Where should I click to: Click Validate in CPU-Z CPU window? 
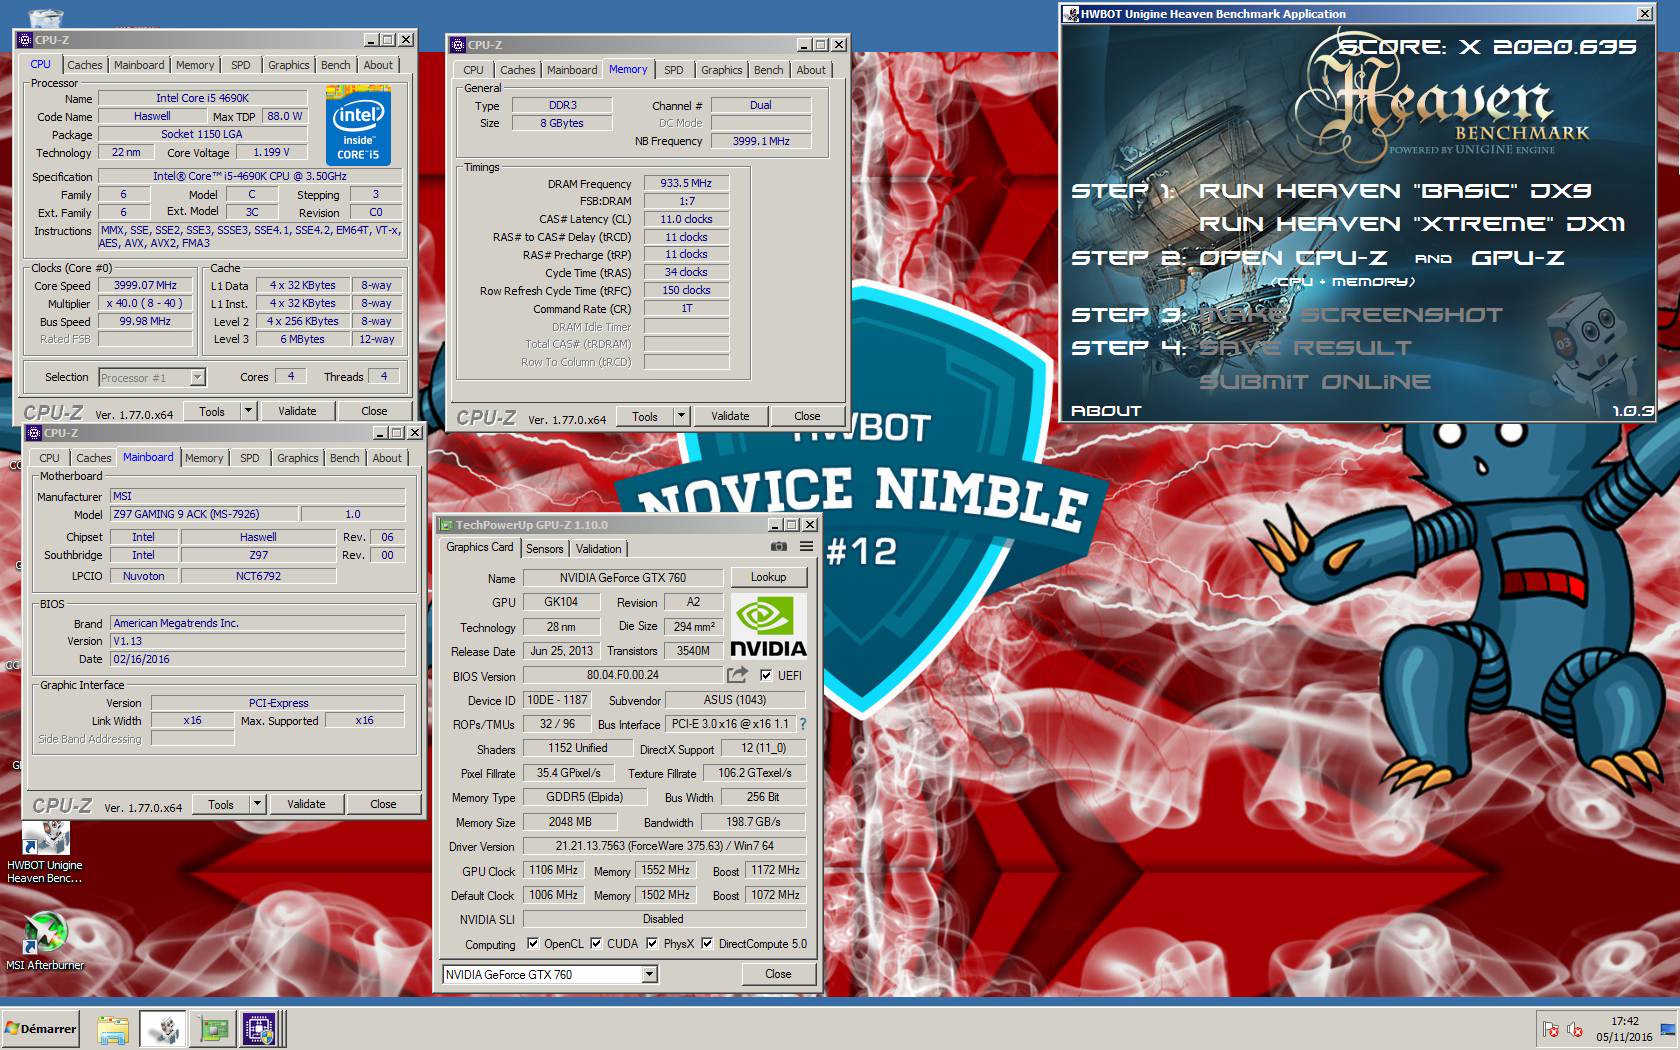tap(297, 410)
